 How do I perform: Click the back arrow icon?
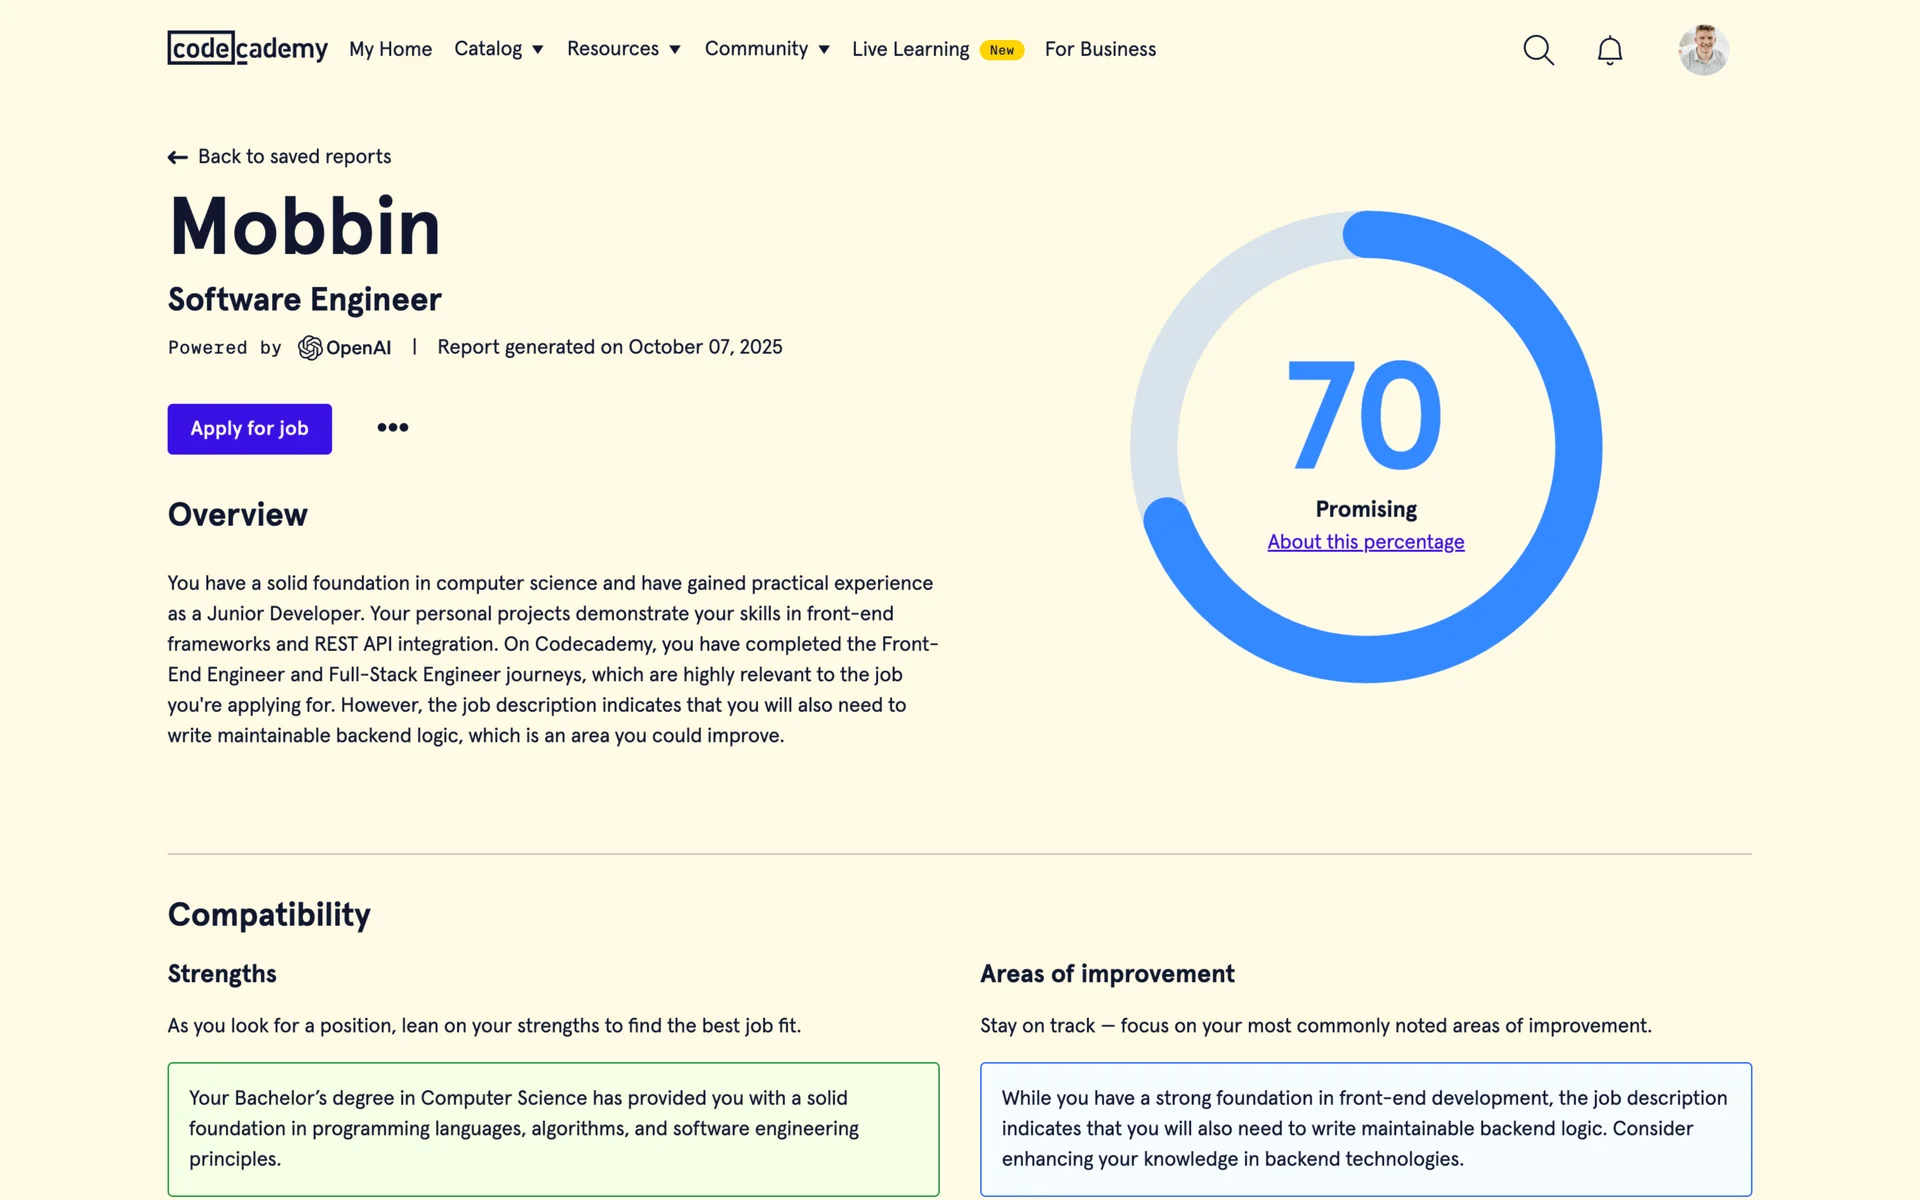(x=178, y=157)
